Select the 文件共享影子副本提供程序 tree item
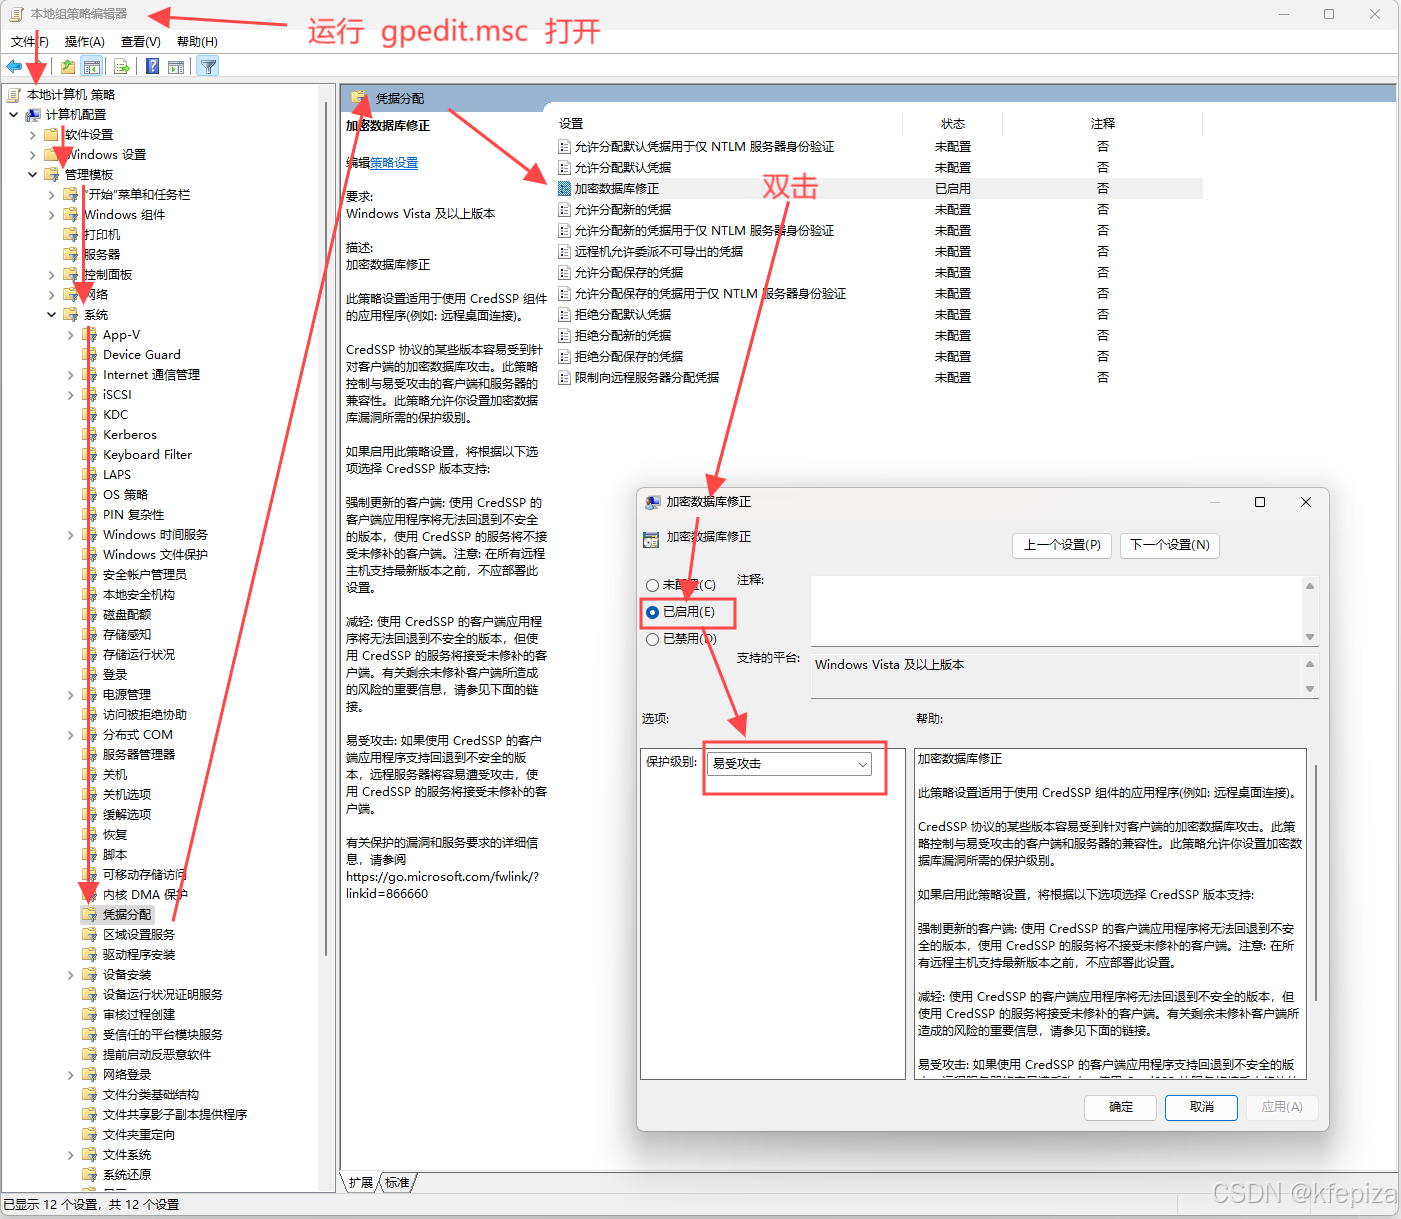 pos(174,1115)
